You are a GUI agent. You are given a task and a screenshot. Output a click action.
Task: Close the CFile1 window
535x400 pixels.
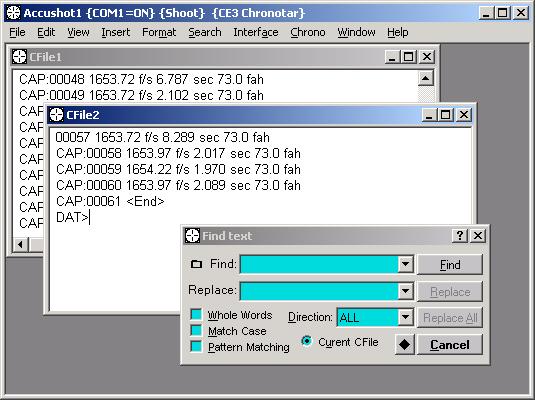[426, 57]
